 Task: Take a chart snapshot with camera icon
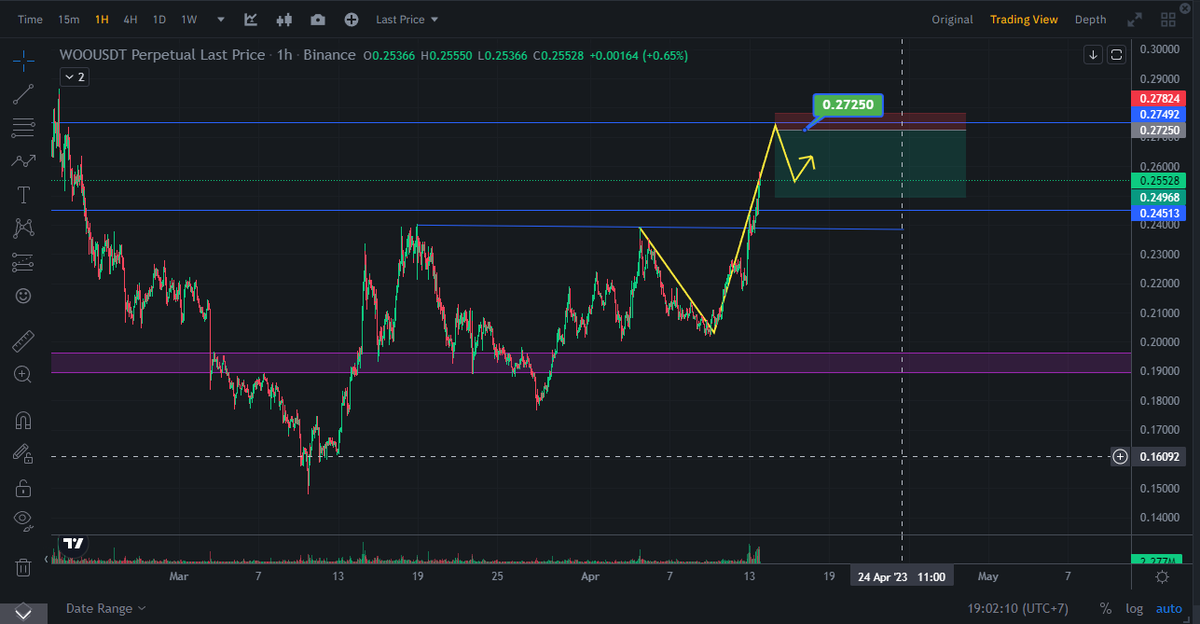click(318, 19)
